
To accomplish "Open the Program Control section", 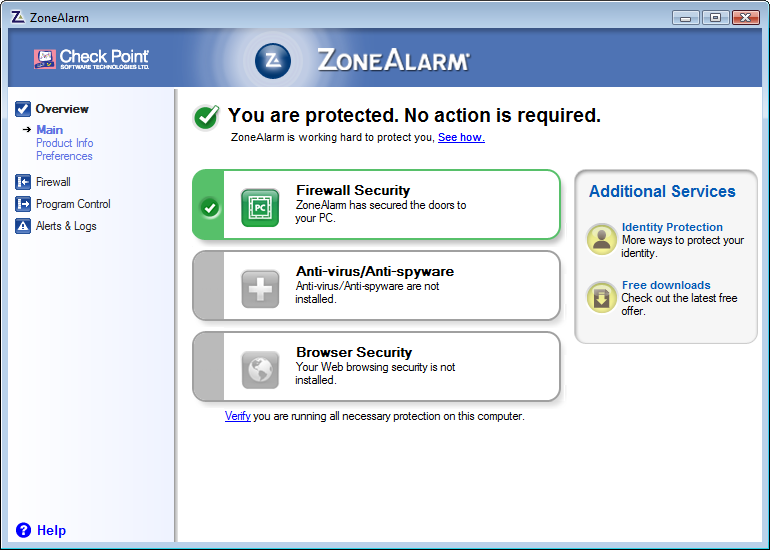I will click(73, 204).
